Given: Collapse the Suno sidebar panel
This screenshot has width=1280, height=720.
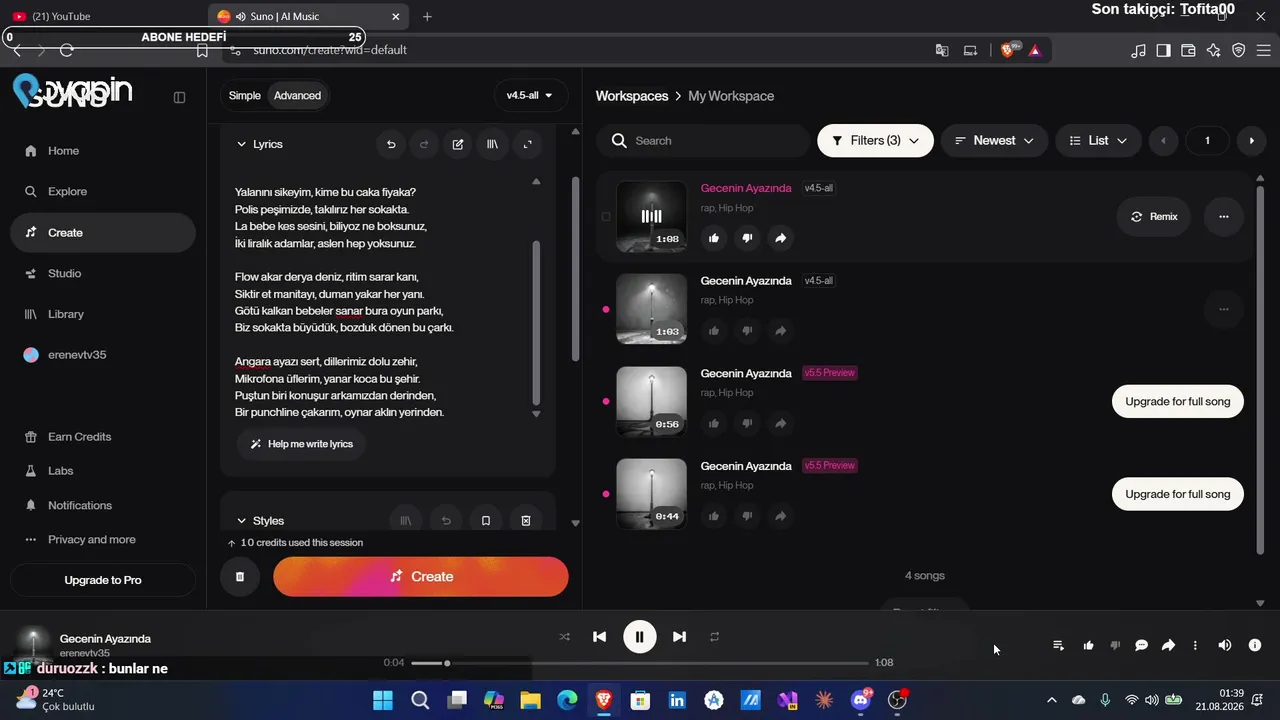Looking at the screenshot, I should coord(179,97).
